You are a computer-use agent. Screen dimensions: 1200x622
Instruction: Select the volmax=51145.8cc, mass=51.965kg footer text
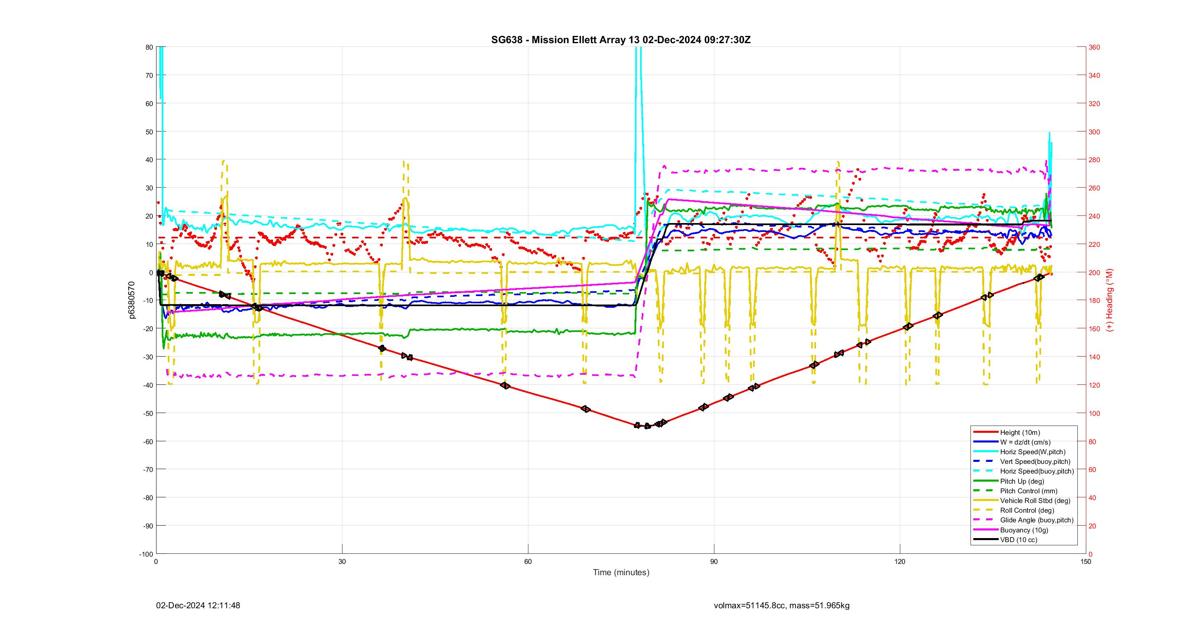coord(781,605)
